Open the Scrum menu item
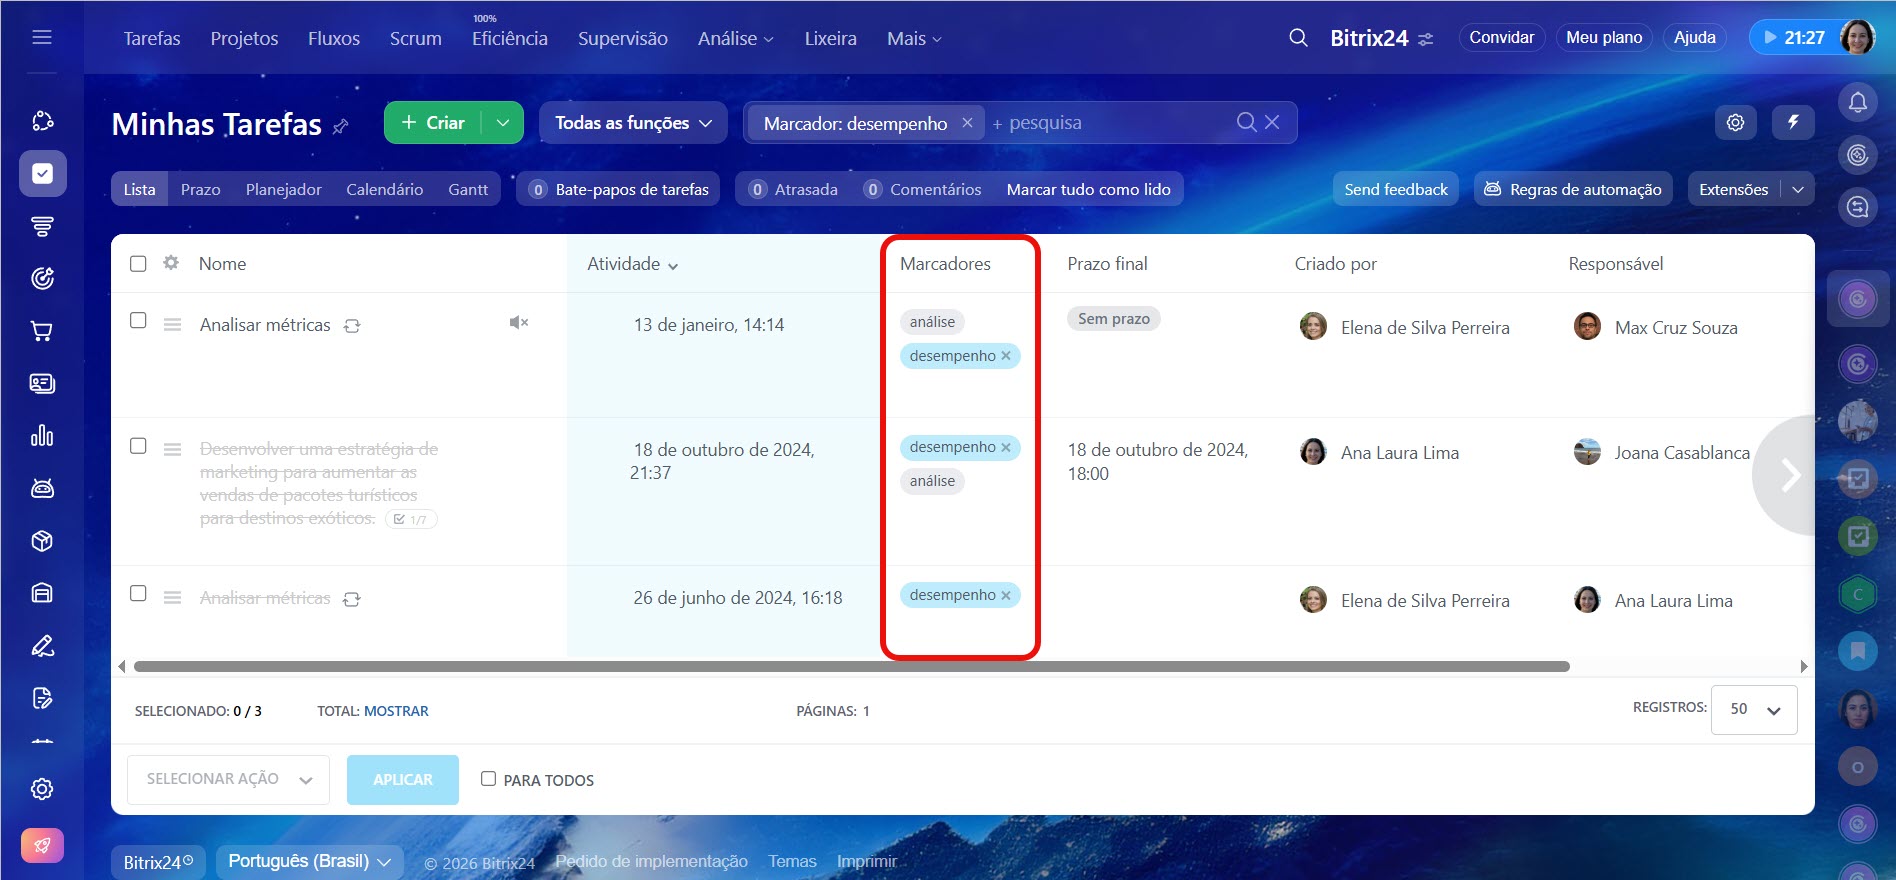 (x=415, y=38)
